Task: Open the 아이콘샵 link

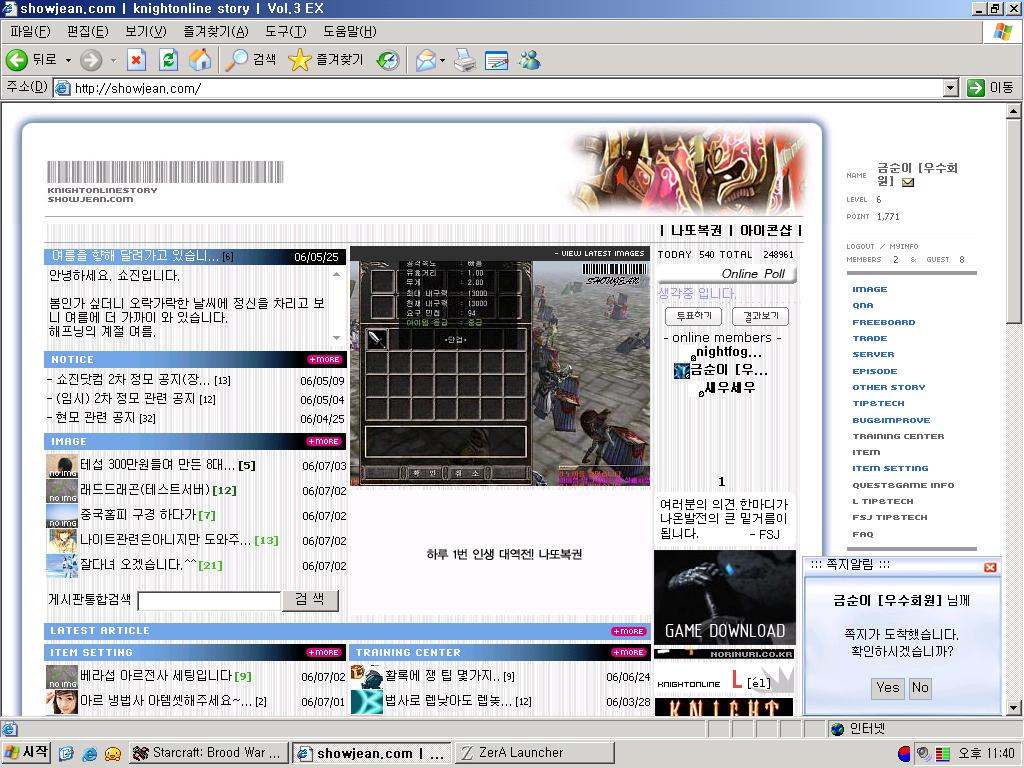Action: [x=765, y=230]
